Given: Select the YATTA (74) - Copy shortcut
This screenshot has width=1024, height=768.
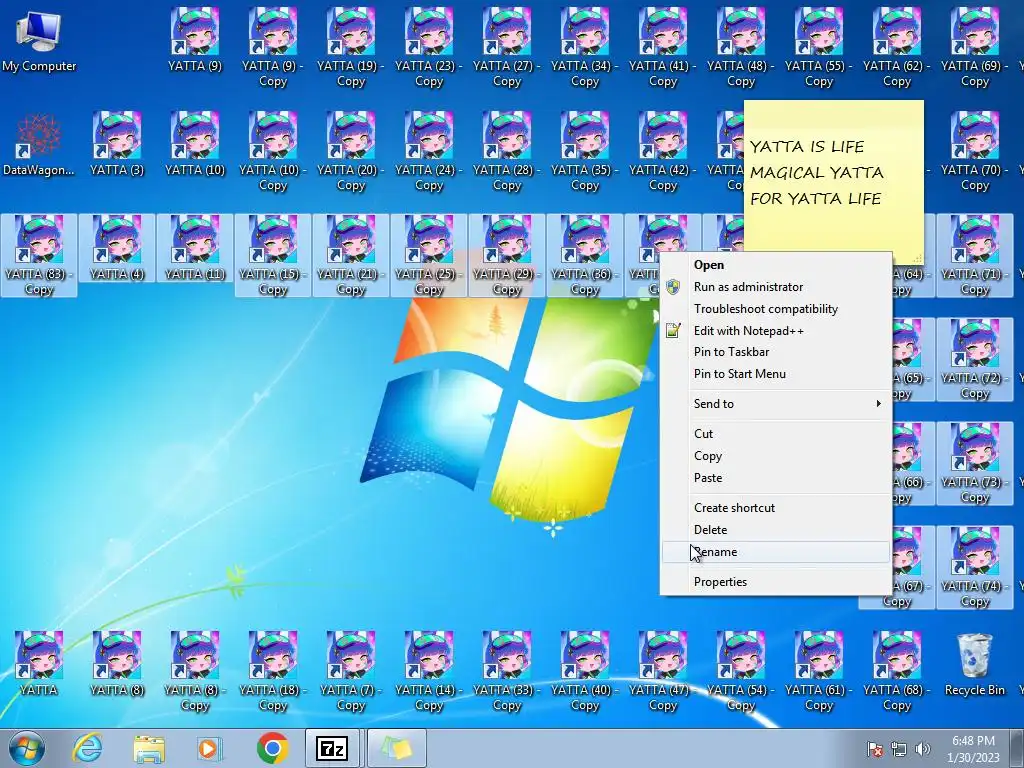Looking at the screenshot, I should [x=974, y=568].
